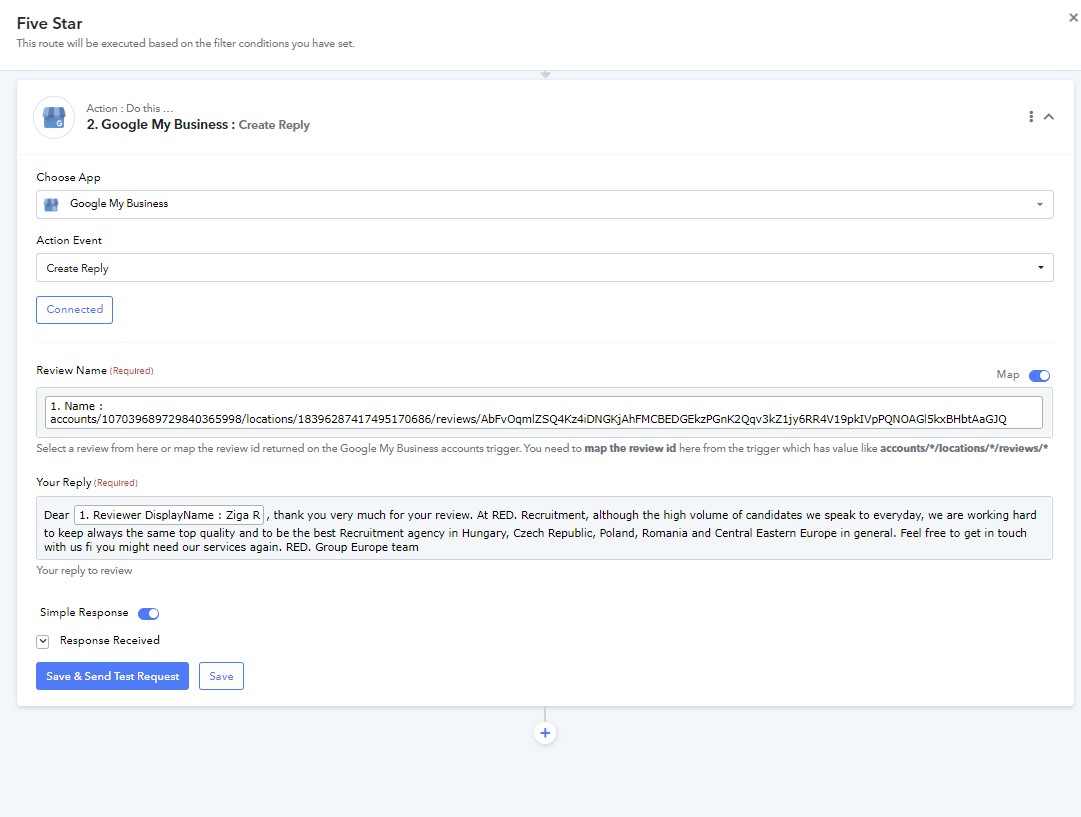Click the step title 'Google My Business : Create Reply'
Image resolution: width=1081 pixels, height=817 pixels.
(198, 125)
